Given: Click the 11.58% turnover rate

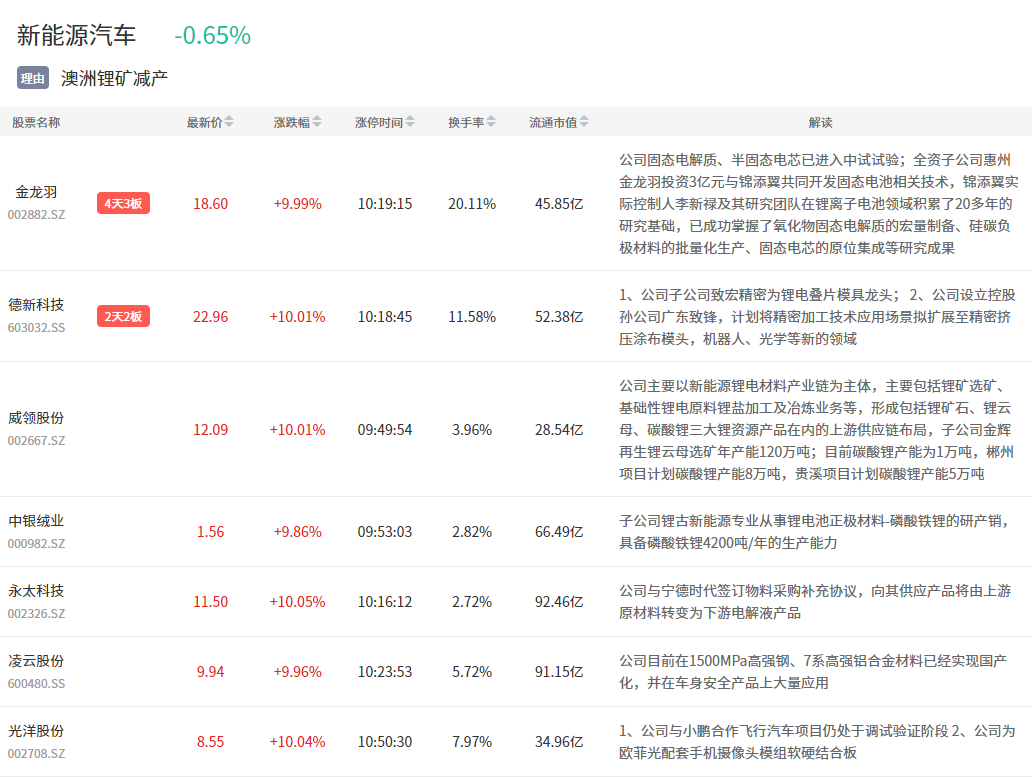Looking at the screenshot, I should [472, 317].
